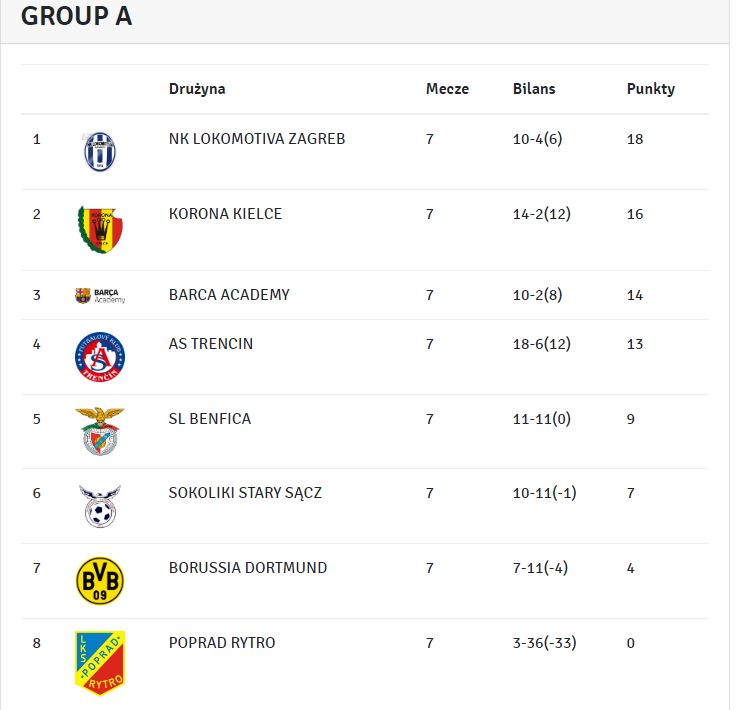738x710 pixels.
Task: Select the LKS Poprad Rytro badge
Action: click(100, 662)
